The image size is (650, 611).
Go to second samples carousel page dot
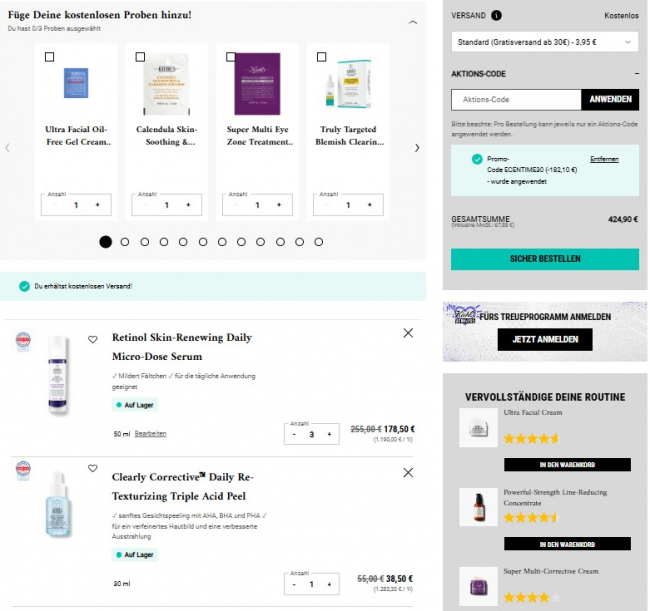coord(125,241)
